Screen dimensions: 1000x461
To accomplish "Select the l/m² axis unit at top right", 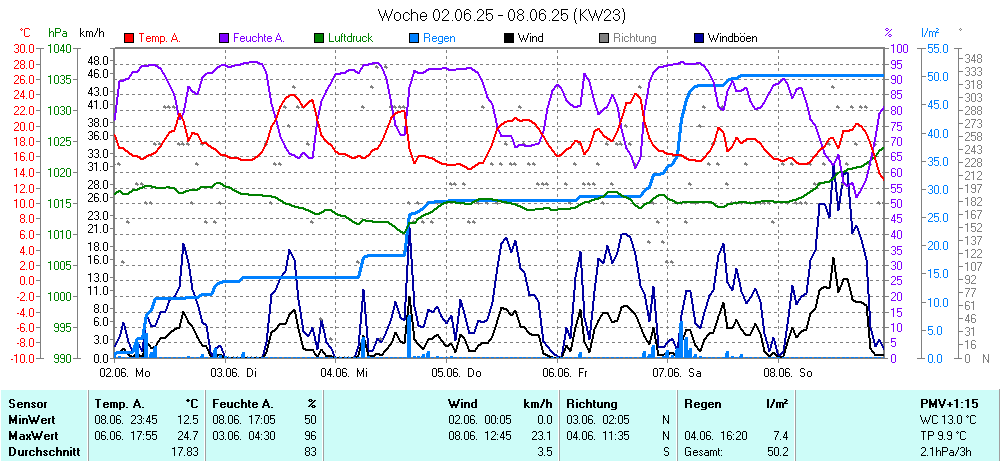I will pos(930,33).
